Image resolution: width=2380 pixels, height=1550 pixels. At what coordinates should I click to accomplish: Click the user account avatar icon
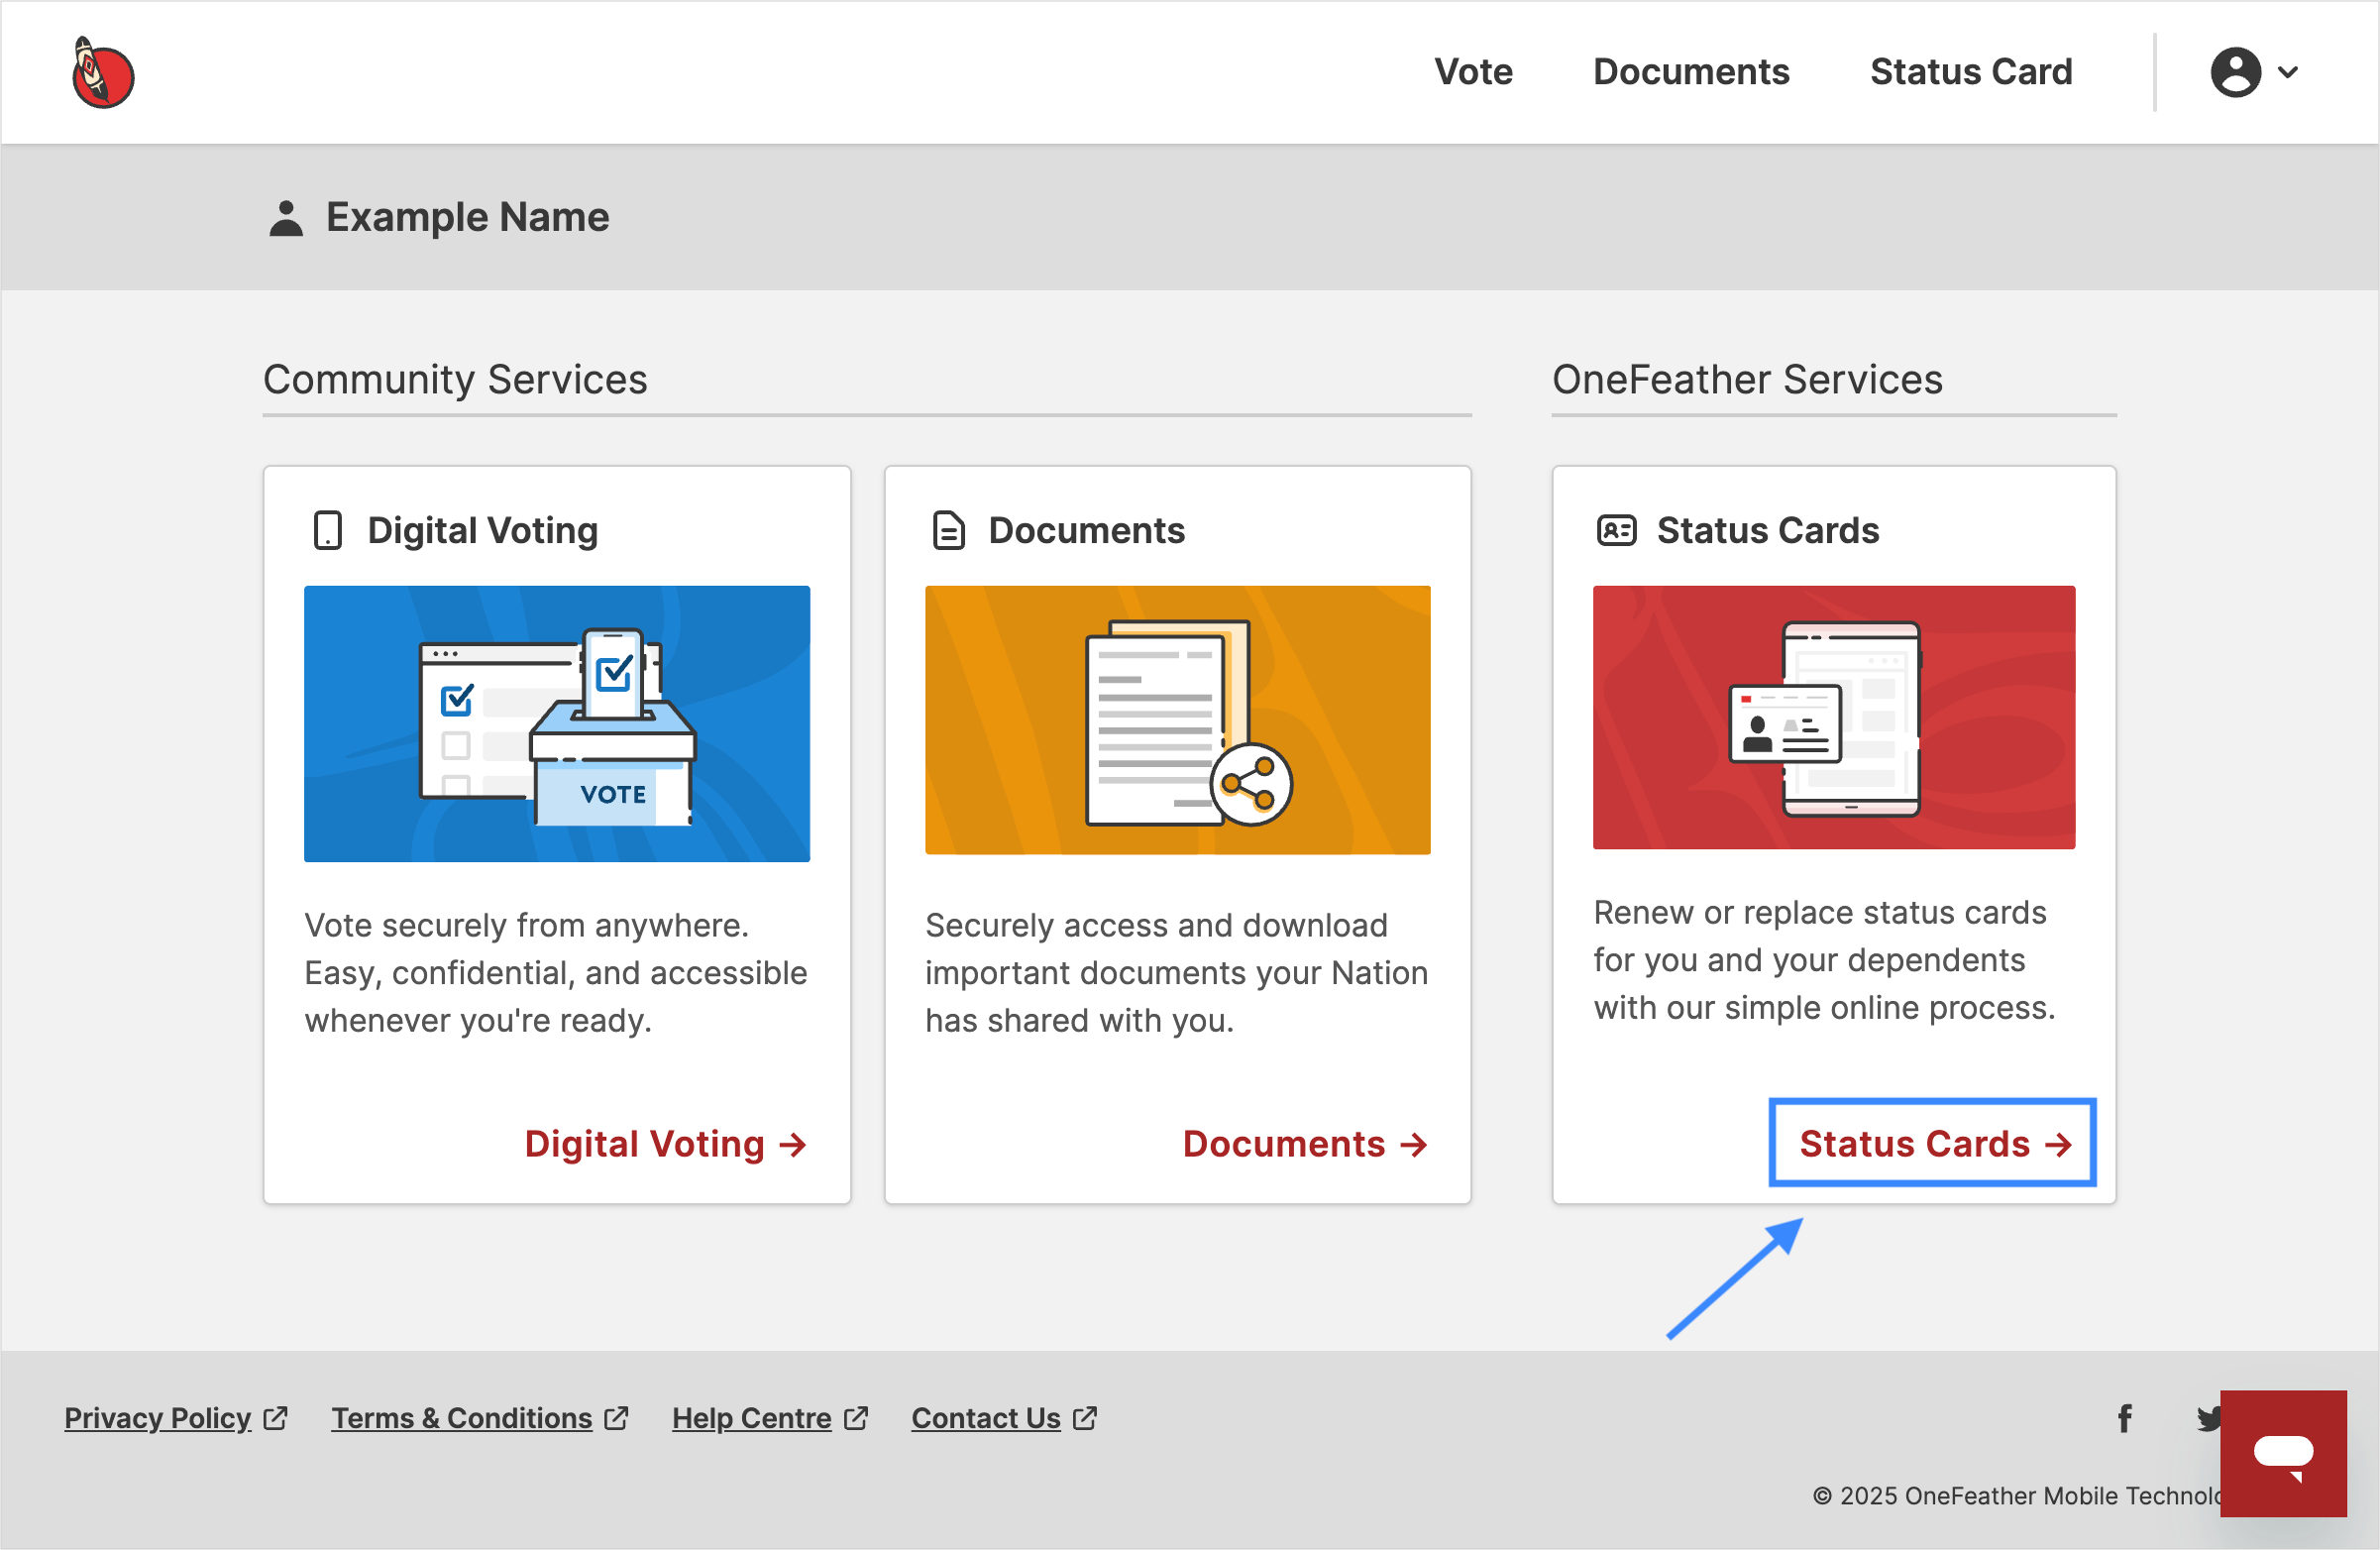tap(2236, 72)
